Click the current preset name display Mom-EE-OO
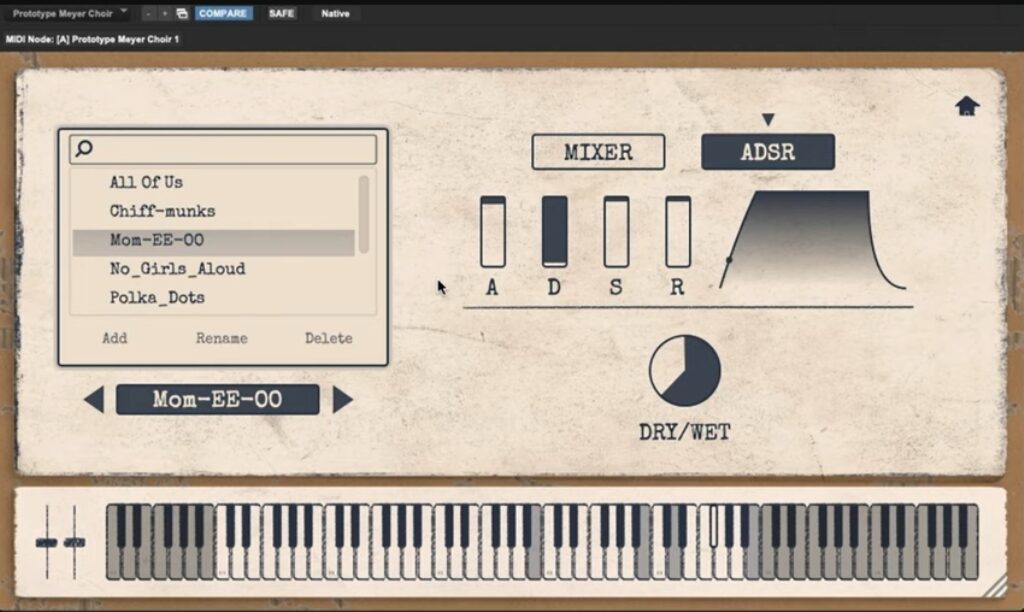The height and width of the screenshot is (612, 1024). point(217,399)
